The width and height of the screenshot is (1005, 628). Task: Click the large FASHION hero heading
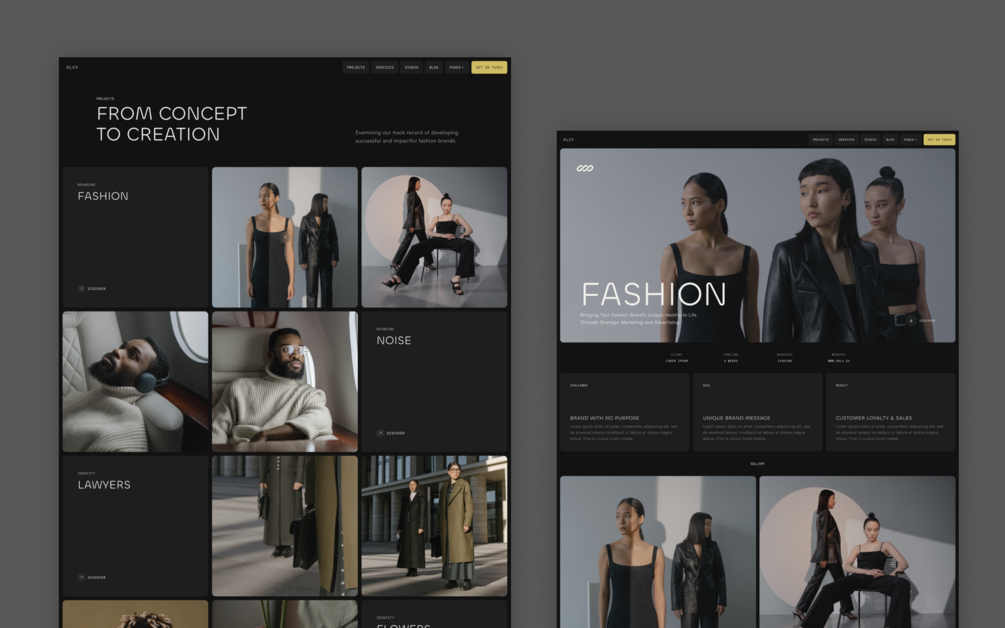pyautogui.click(x=654, y=295)
